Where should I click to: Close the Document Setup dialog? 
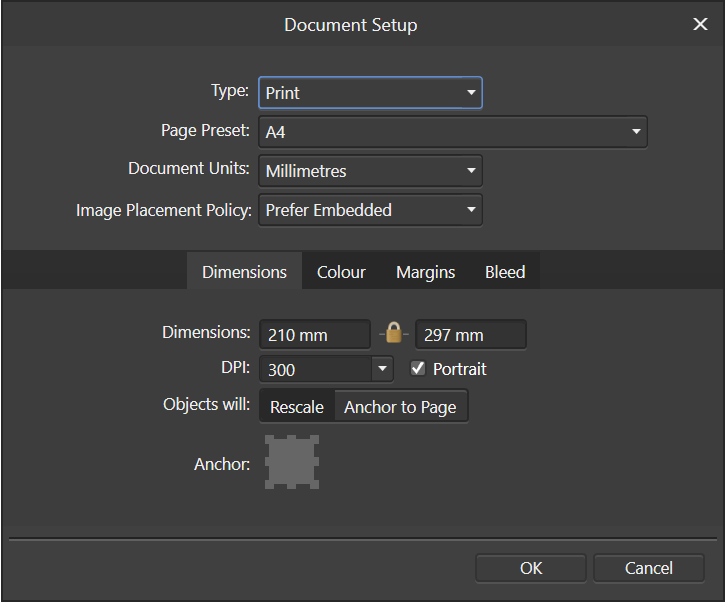(x=700, y=24)
